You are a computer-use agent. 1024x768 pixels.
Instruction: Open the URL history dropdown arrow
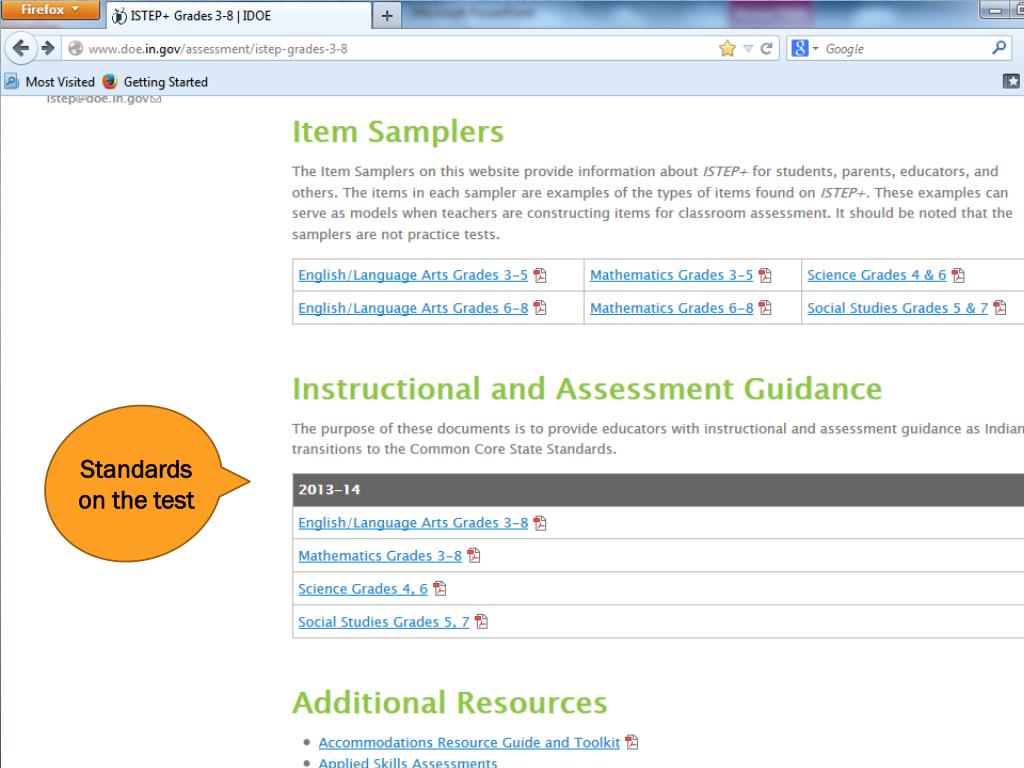point(748,49)
